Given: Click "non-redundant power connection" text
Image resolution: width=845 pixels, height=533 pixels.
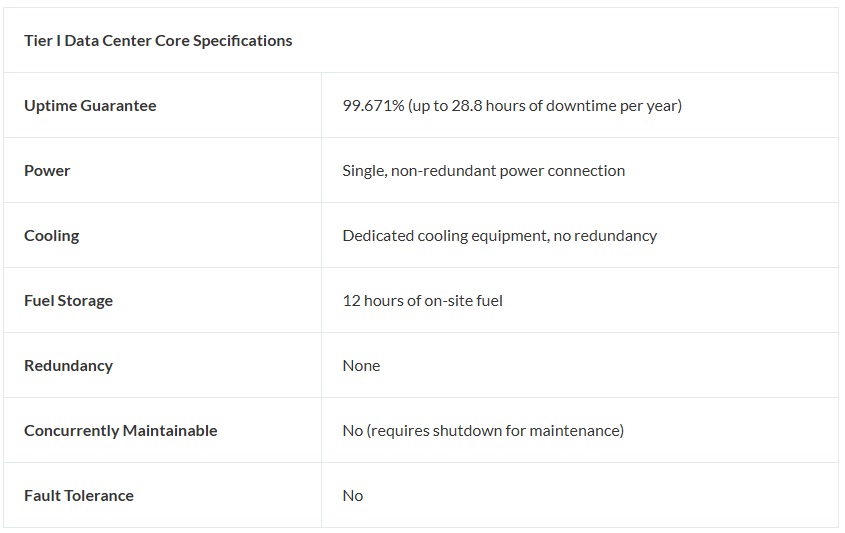Looking at the screenshot, I should point(508,171).
